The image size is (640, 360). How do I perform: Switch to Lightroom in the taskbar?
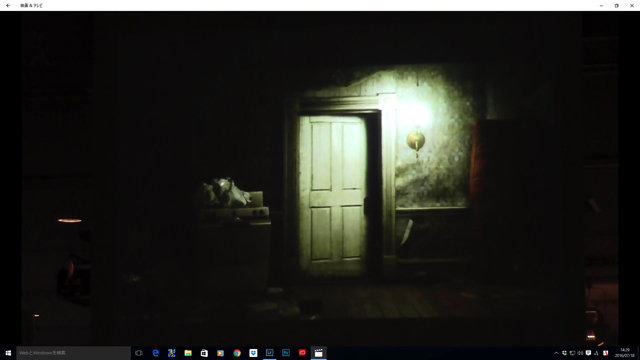point(269,353)
